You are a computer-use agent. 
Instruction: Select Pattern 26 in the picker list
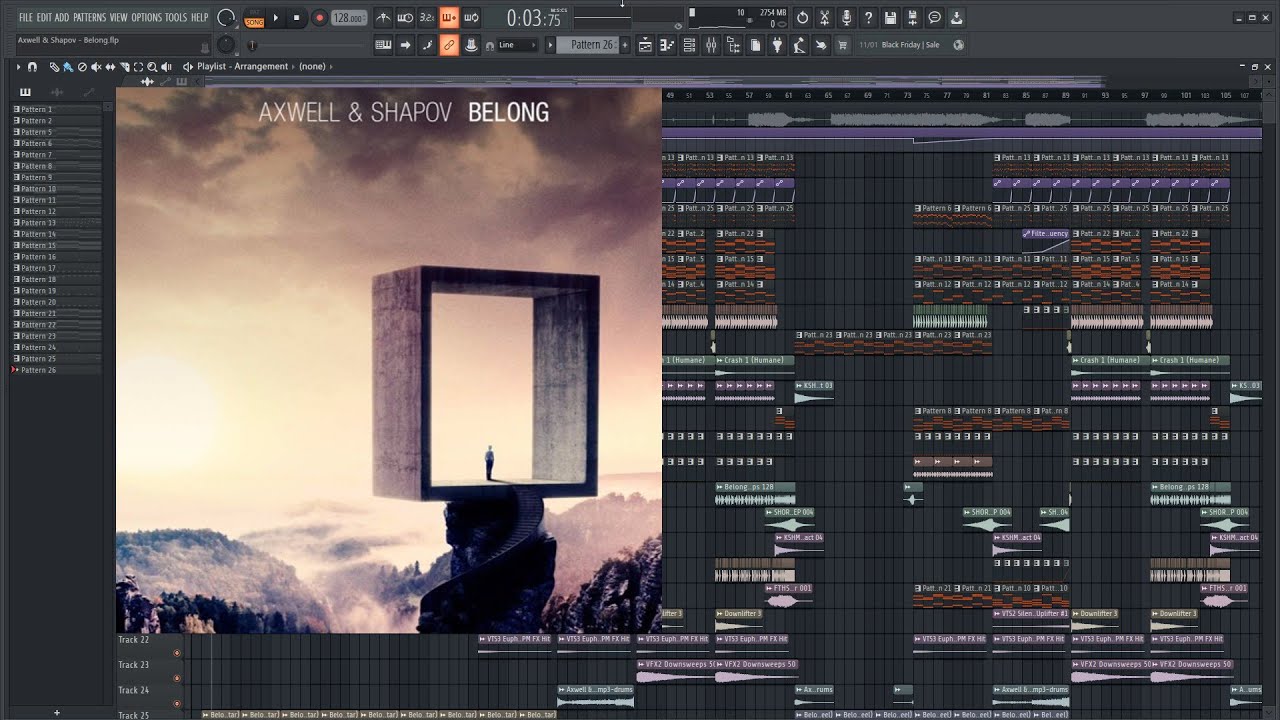(56, 370)
